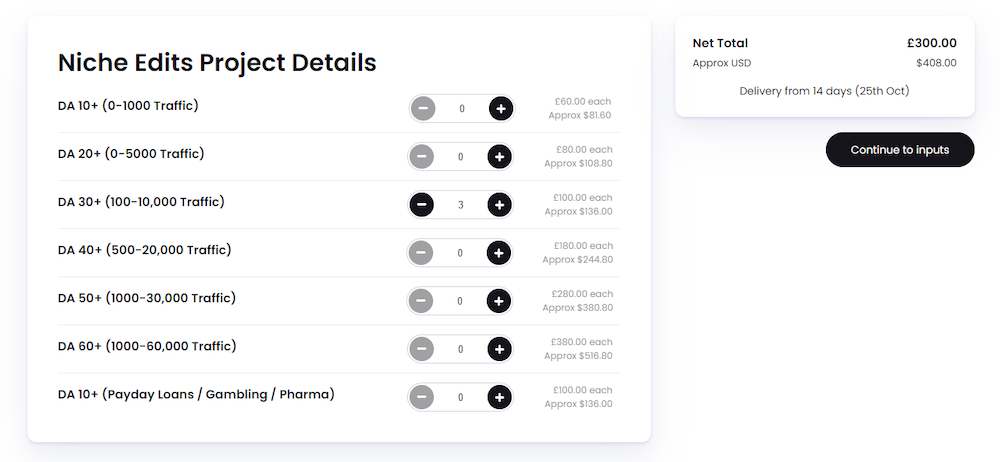Add one DA 20+ (0-5000 Traffic) link
1000x462 pixels.
pyautogui.click(x=499, y=156)
